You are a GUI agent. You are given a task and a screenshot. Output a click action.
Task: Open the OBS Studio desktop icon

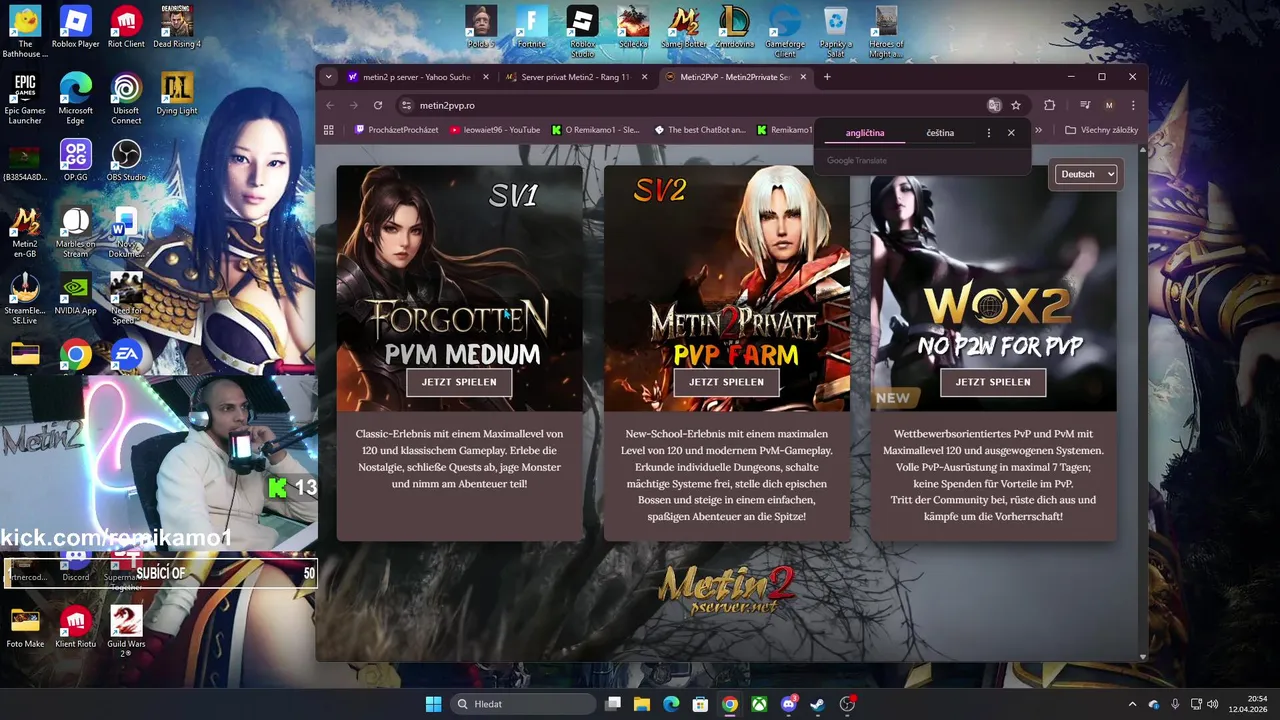[x=126, y=161]
